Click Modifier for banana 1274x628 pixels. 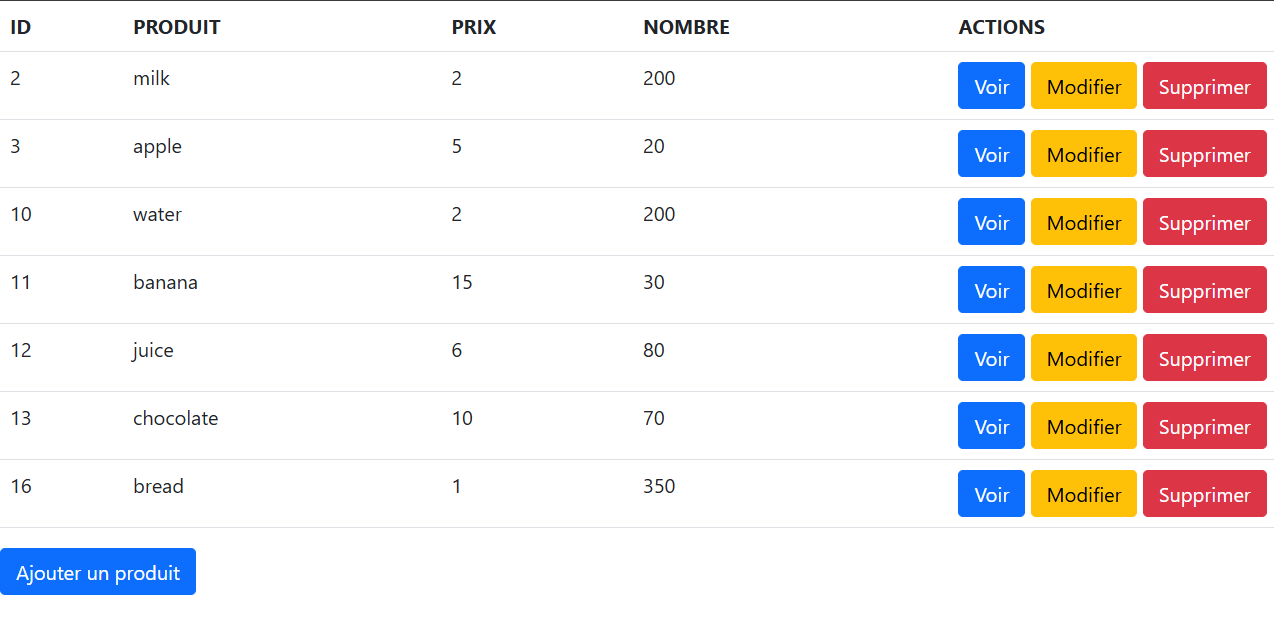coord(1083,290)
